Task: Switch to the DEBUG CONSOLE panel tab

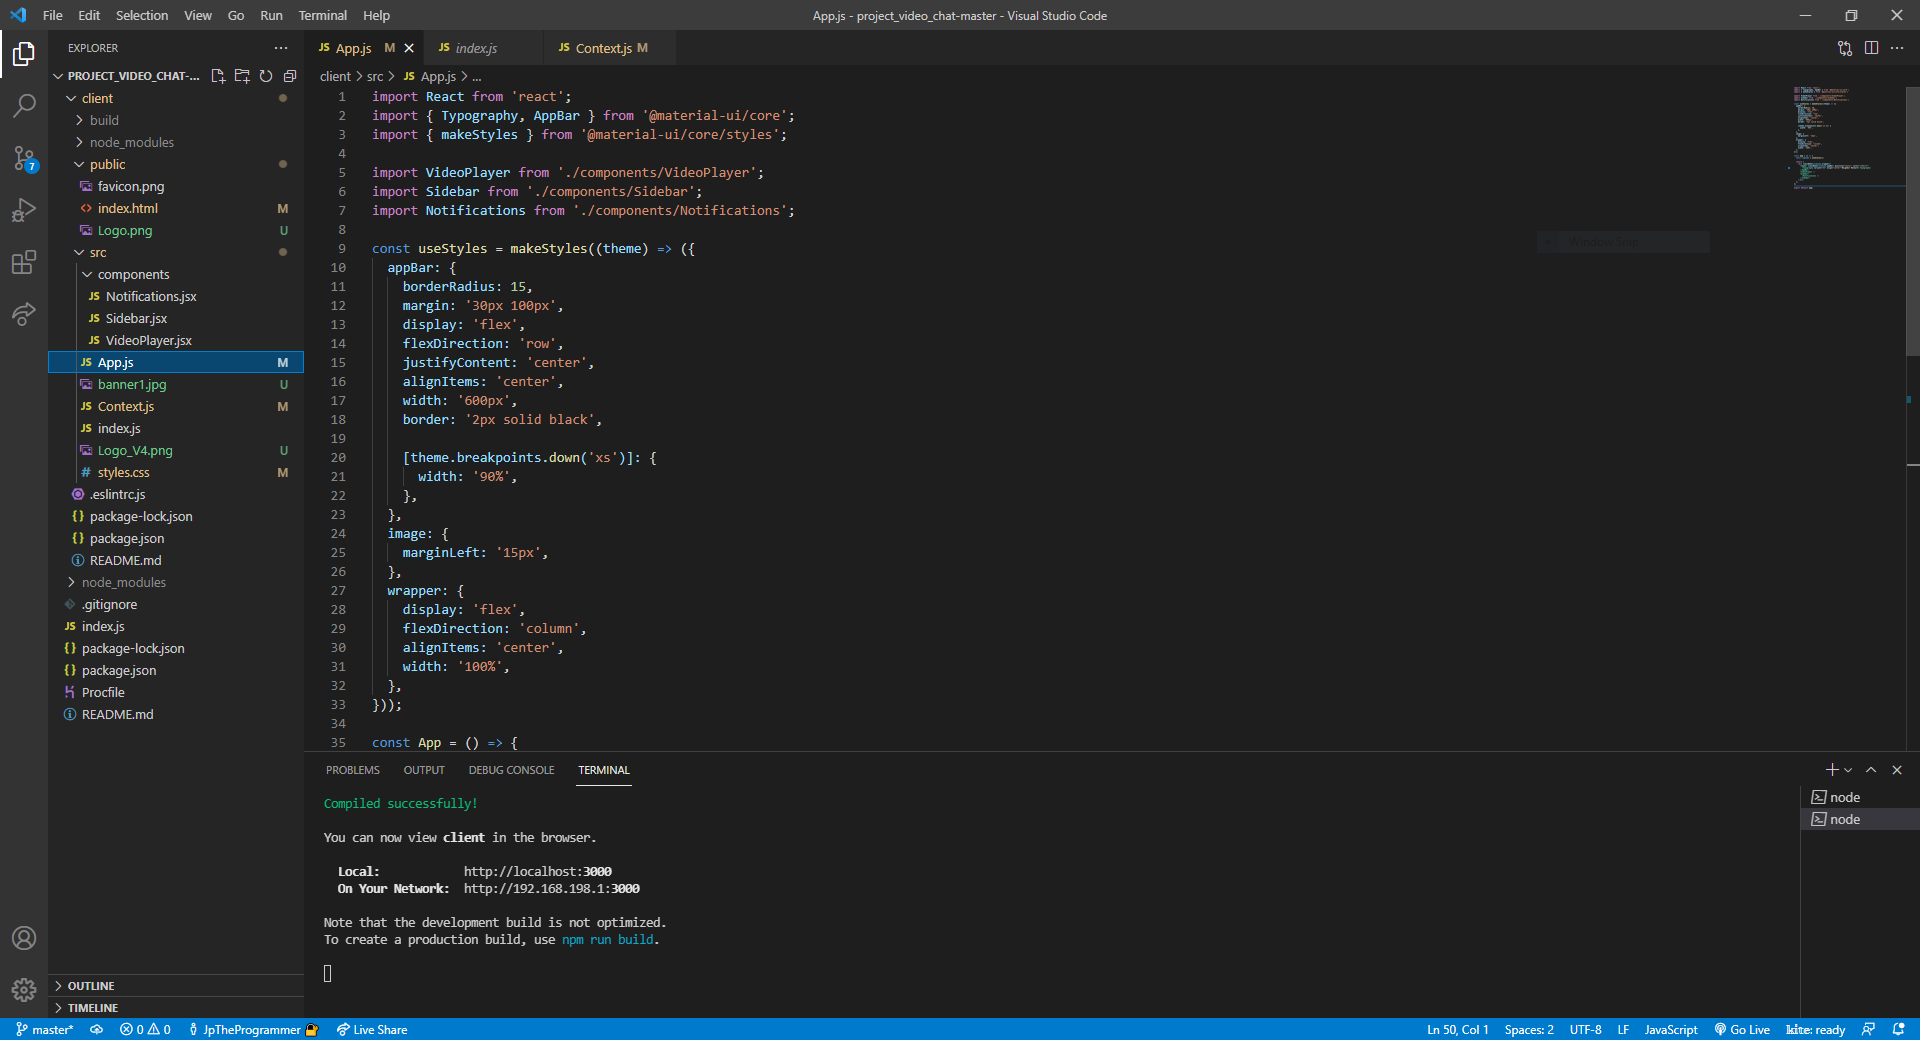Action: tap(511, 770)
